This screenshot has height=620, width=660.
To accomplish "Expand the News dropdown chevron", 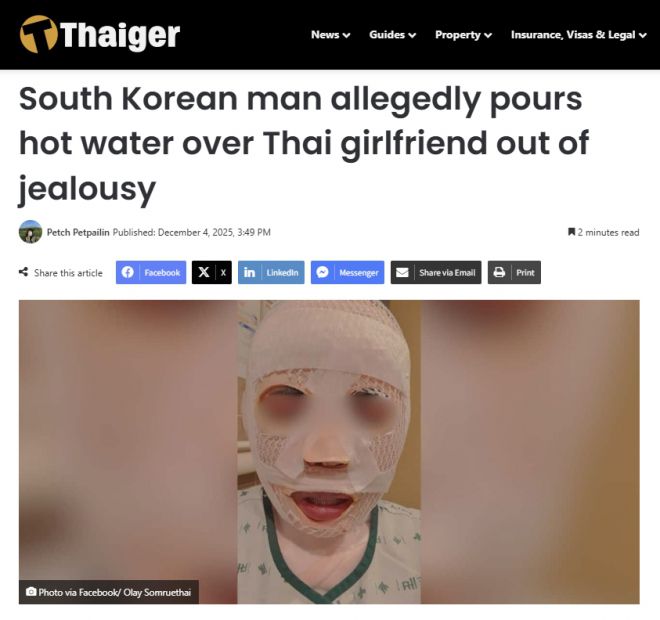I will click(347, 35).
